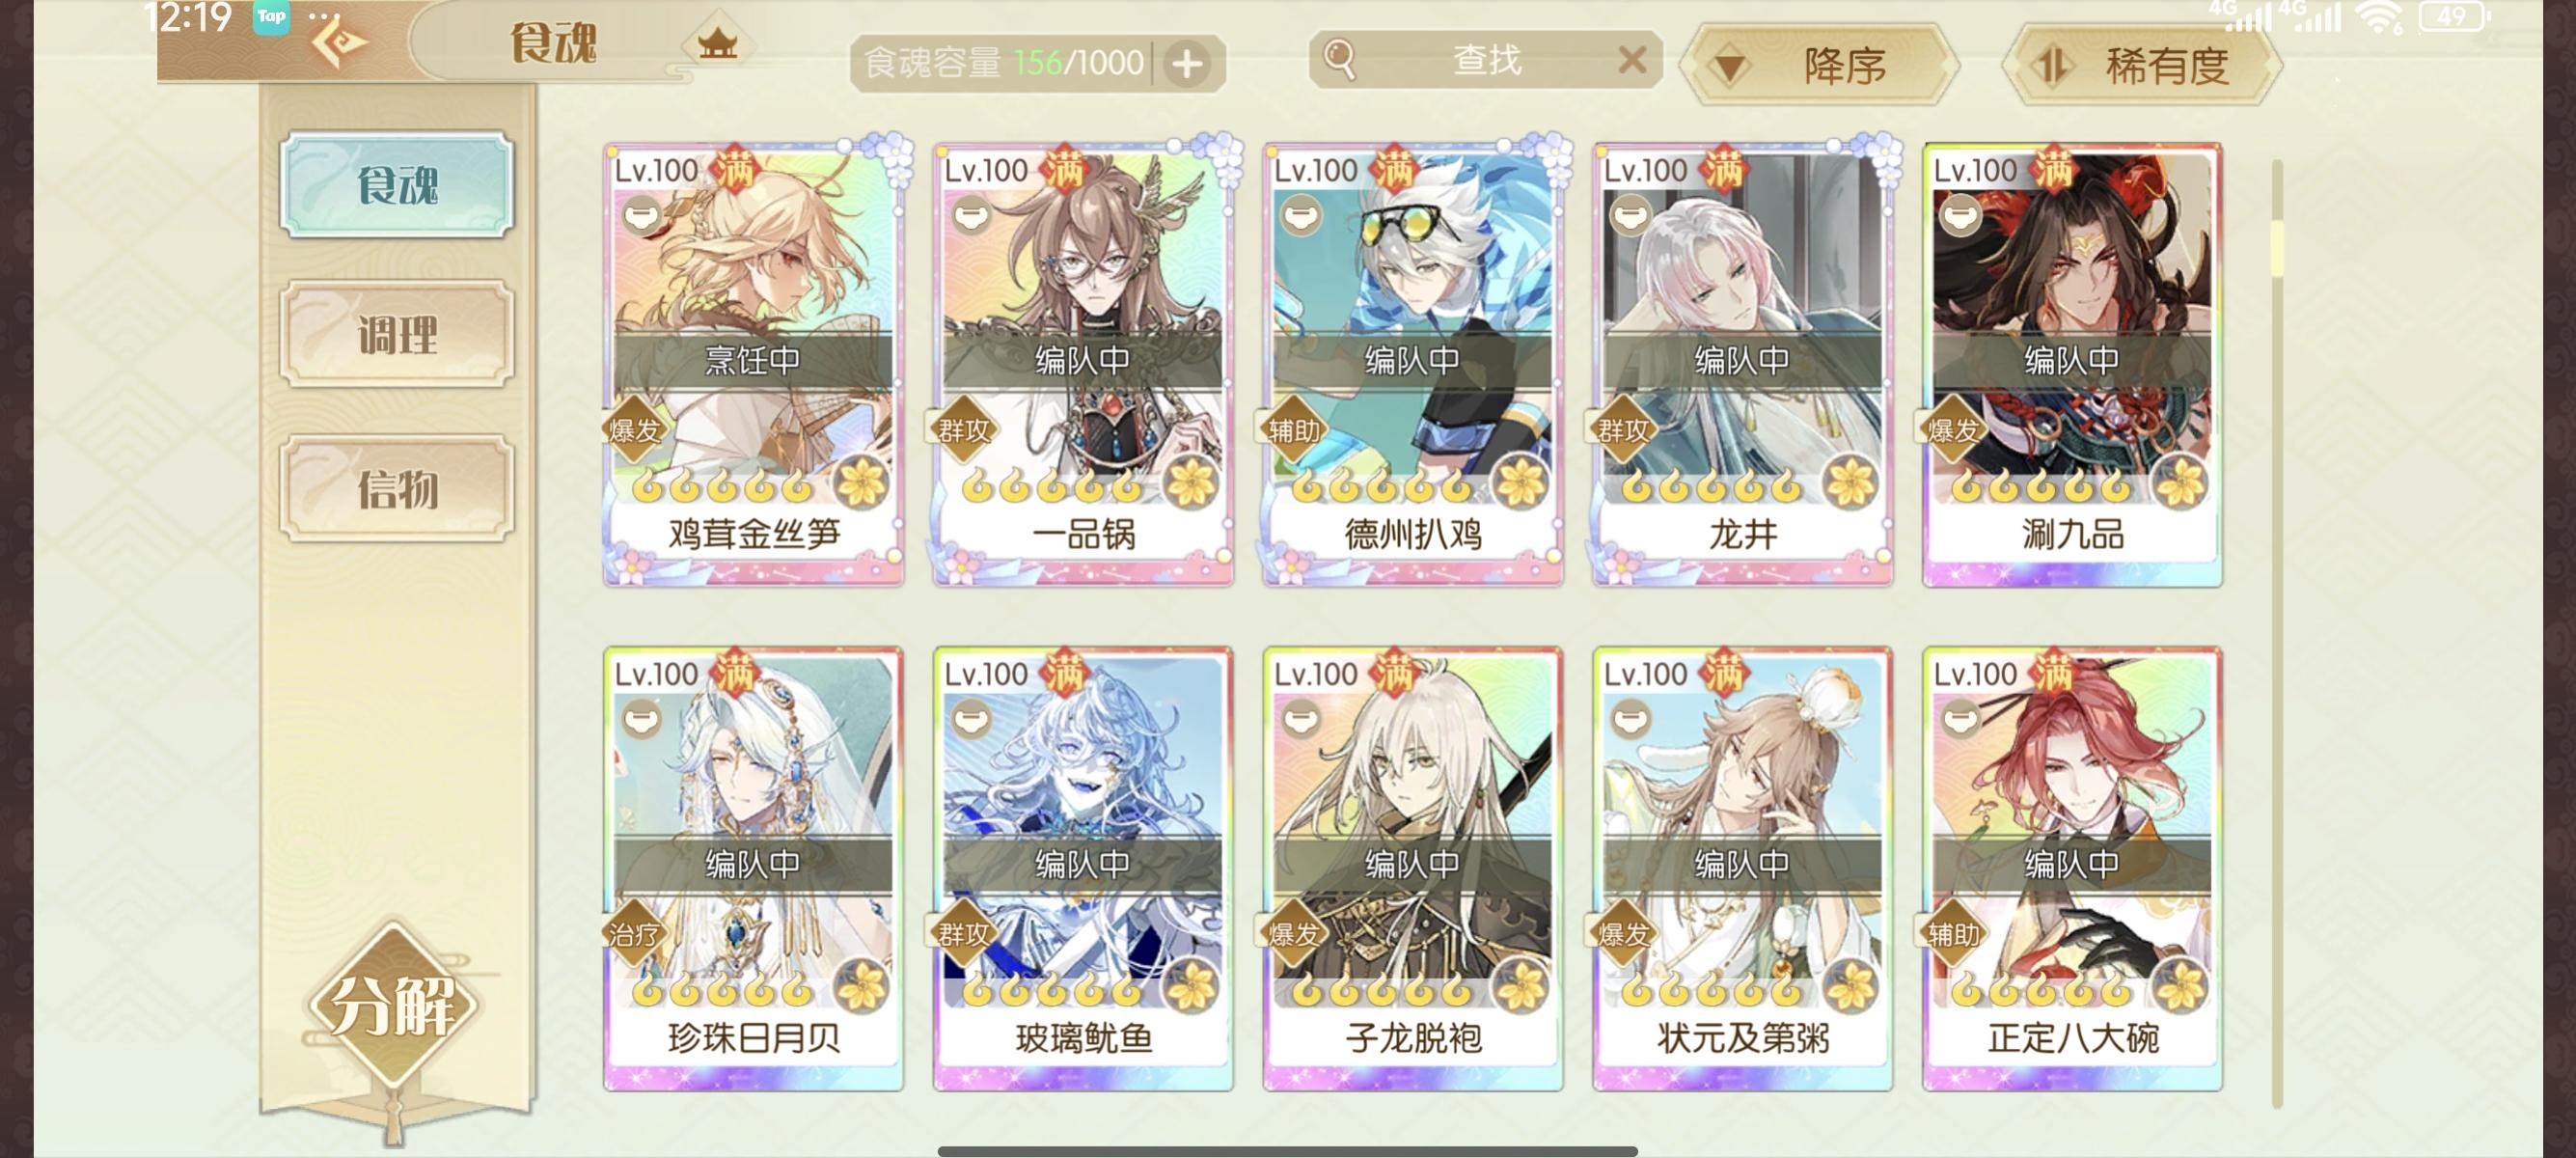Tap the 治疗 tag on 珍珠日月贝
The width and height of the screenshot is (2576, 1158).
coord(633,934)
